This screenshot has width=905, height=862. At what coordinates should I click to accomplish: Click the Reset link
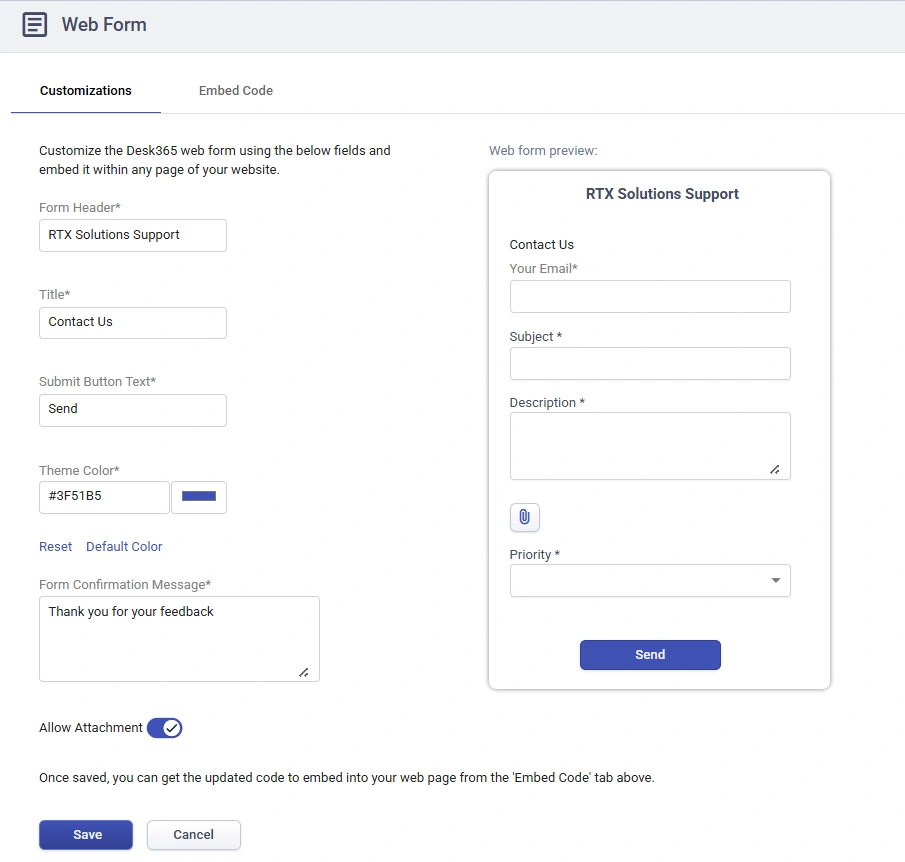tap(55, 547)
